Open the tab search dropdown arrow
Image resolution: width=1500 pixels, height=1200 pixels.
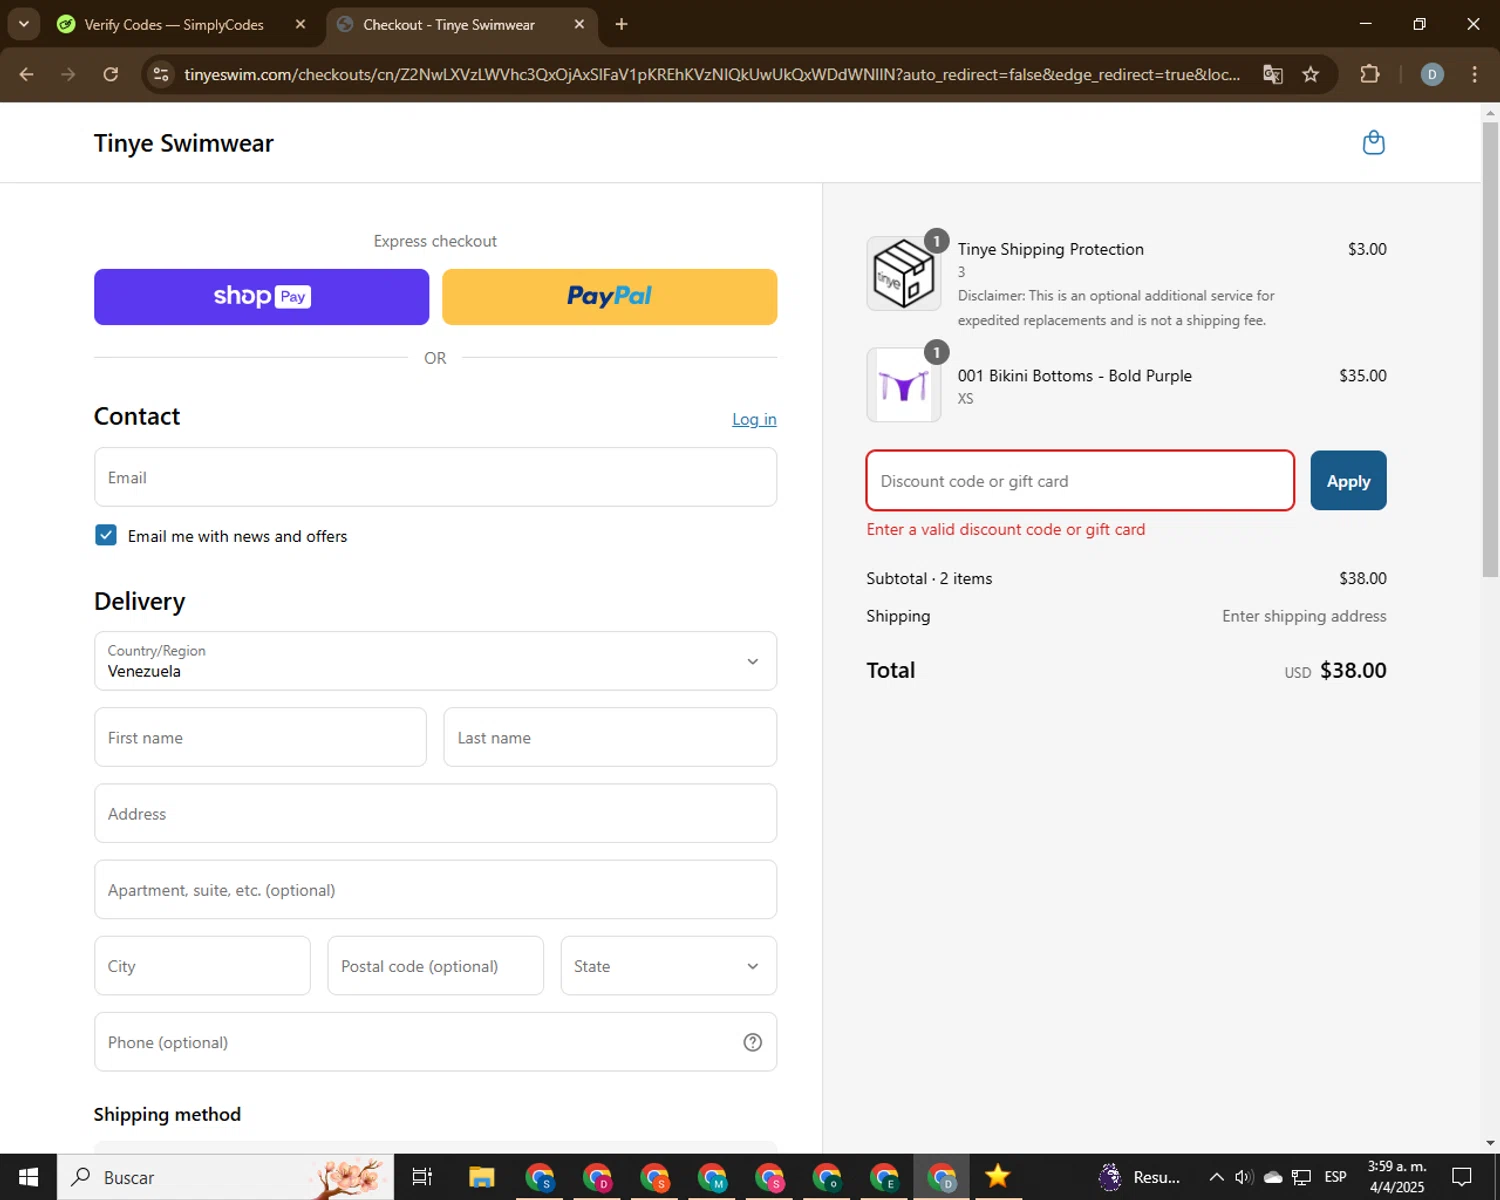[23, 24]
